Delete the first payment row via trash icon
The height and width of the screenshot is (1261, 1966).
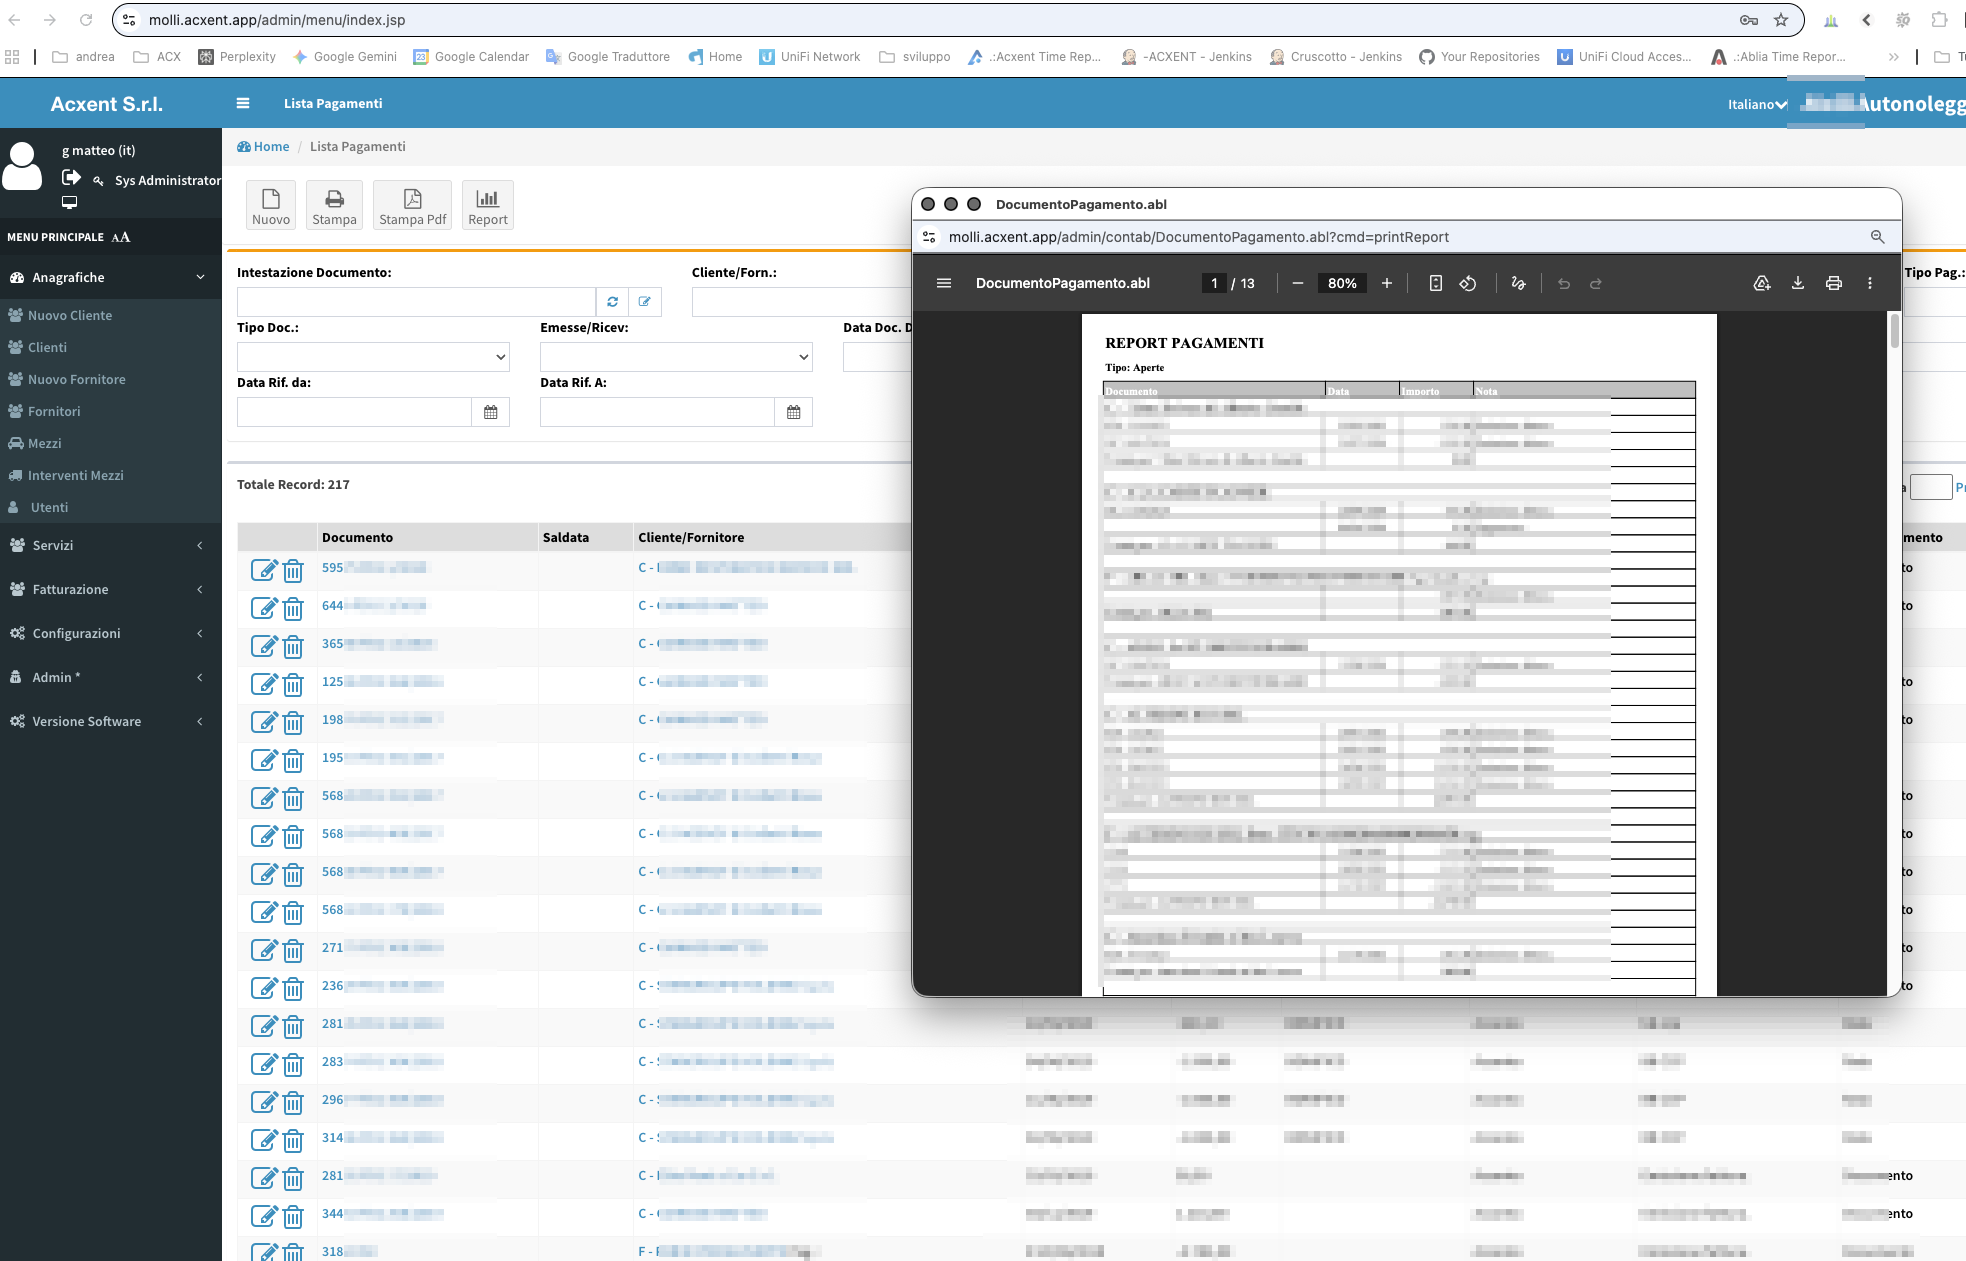pyautogui.click(x=293, y=570)
